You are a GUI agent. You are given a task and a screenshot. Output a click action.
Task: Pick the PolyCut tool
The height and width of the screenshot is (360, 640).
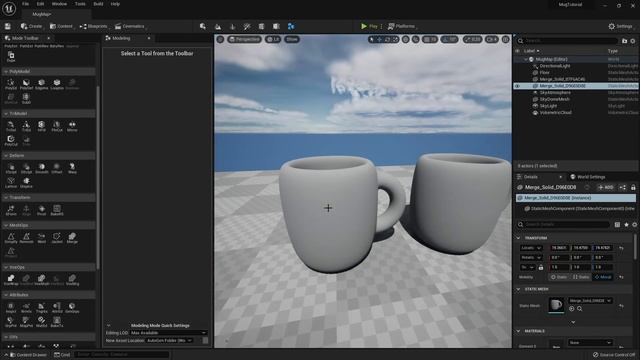(11, 141)
